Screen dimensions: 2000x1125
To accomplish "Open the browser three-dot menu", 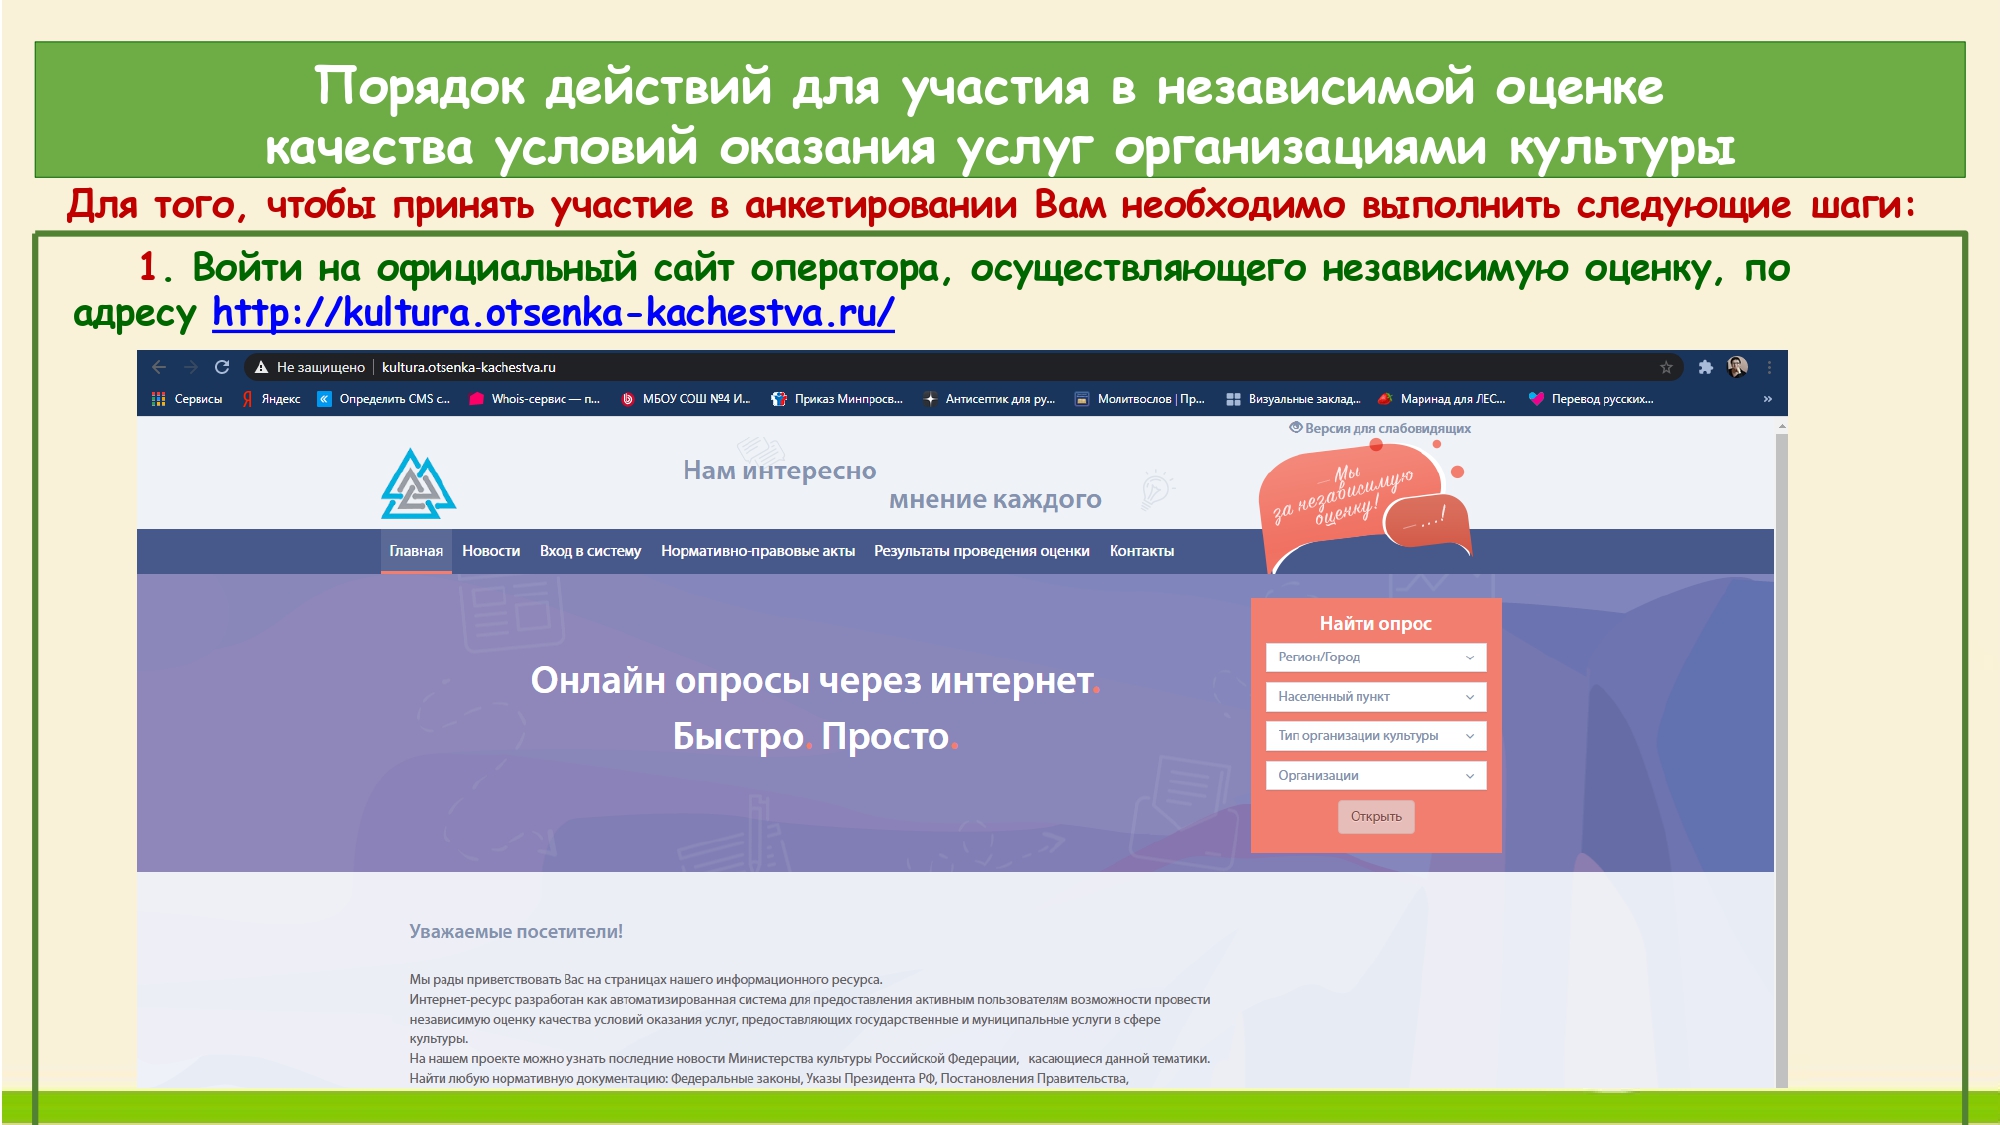I will coord(1769,367).
